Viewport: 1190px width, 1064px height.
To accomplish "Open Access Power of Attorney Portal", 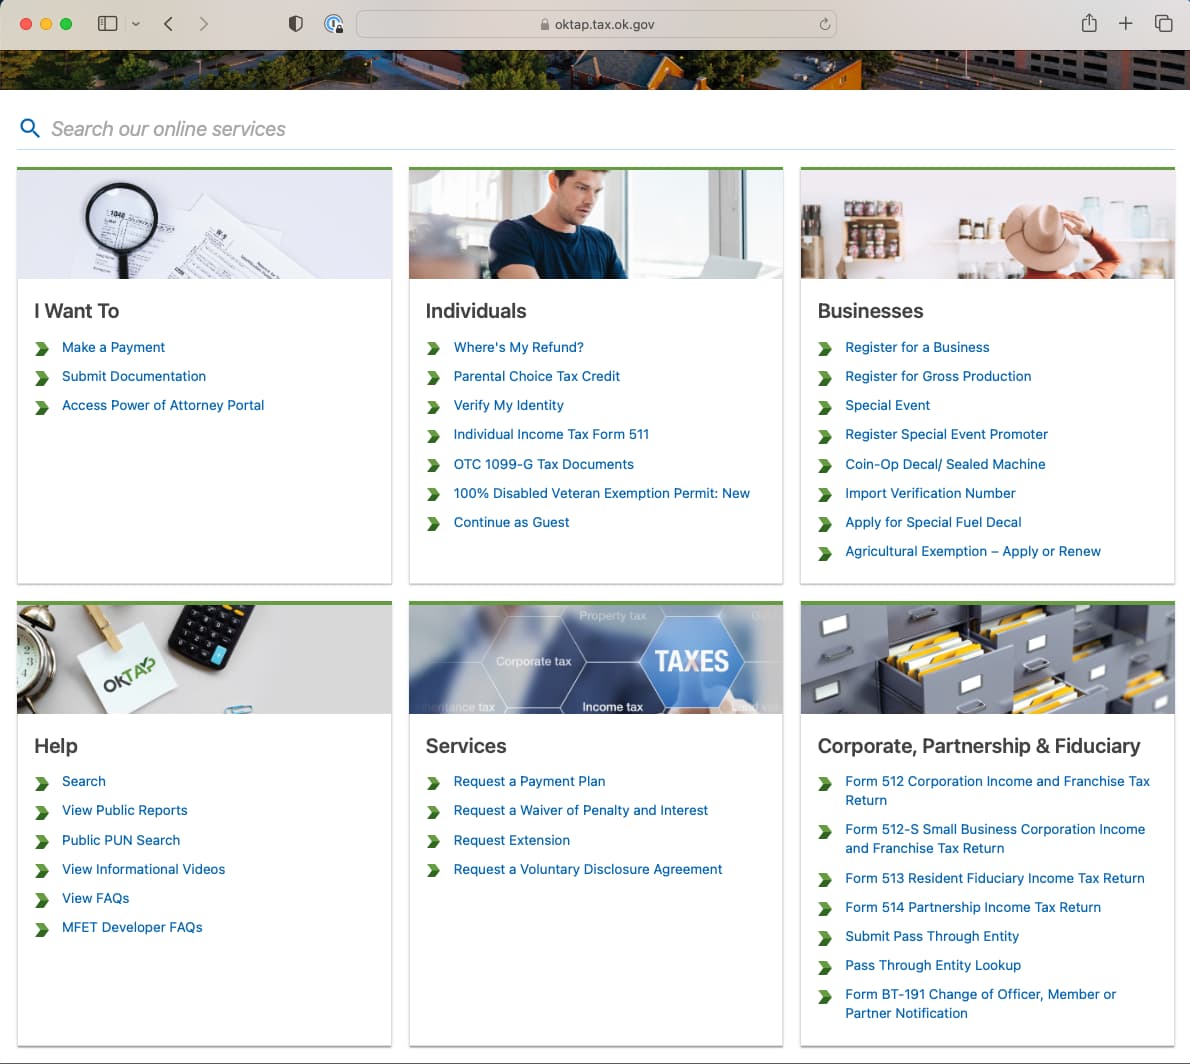I will click(x=163, y=405).
